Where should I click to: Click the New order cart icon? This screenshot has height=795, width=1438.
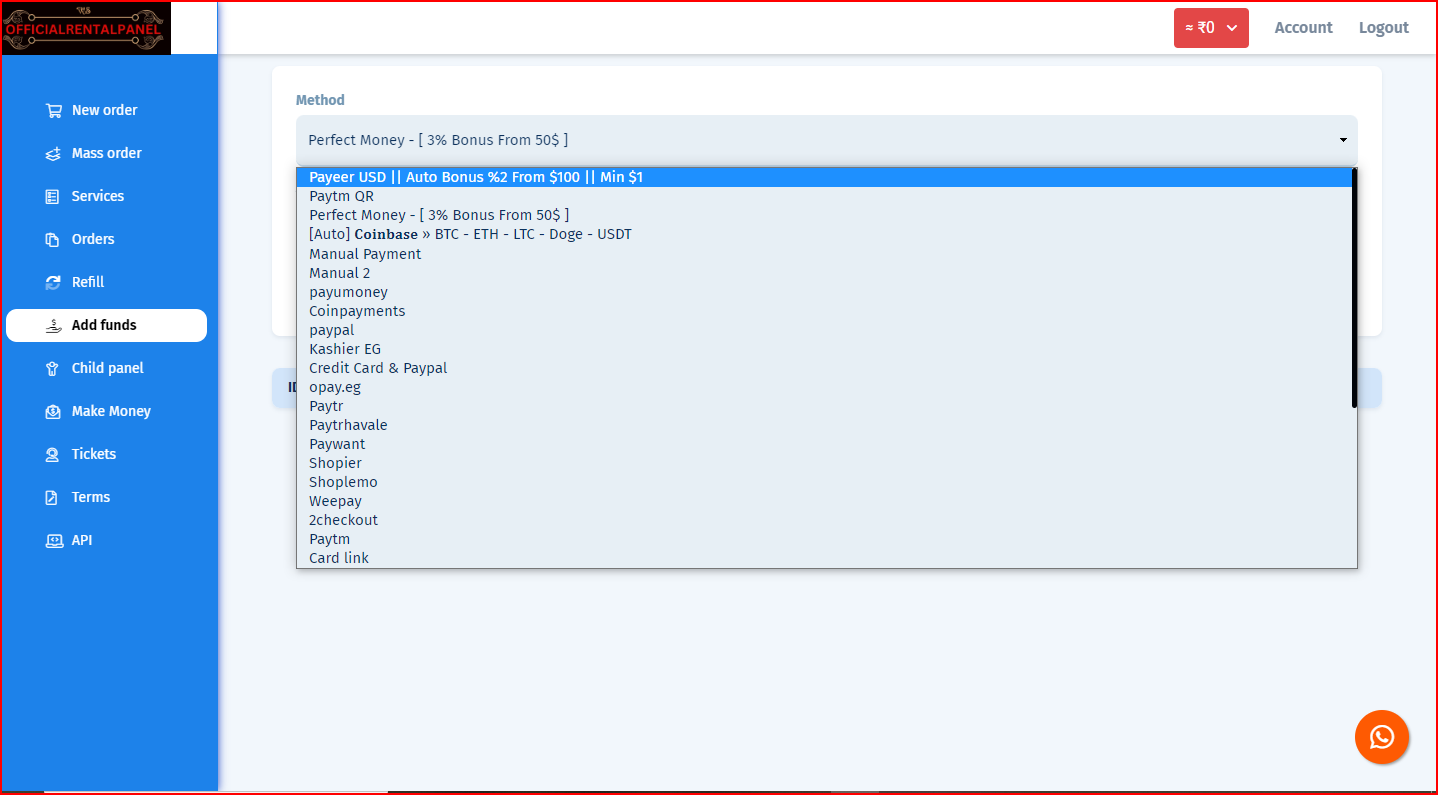point(53,111)
